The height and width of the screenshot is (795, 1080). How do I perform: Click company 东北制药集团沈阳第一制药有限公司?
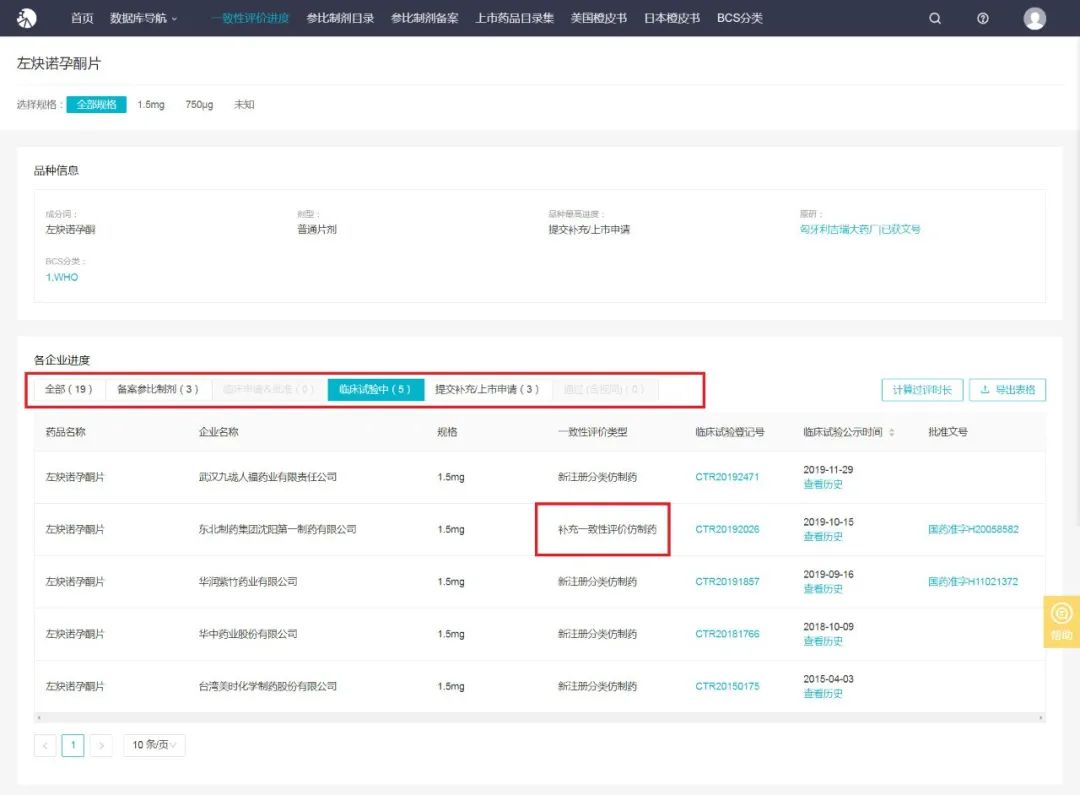coord(278,529)
